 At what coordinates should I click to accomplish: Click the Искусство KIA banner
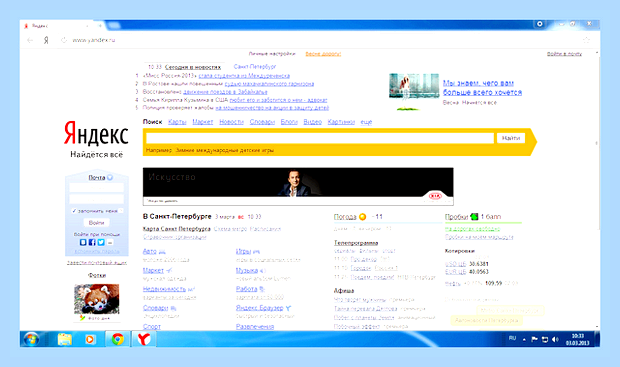pyautogui.click(x=298, y=186)
